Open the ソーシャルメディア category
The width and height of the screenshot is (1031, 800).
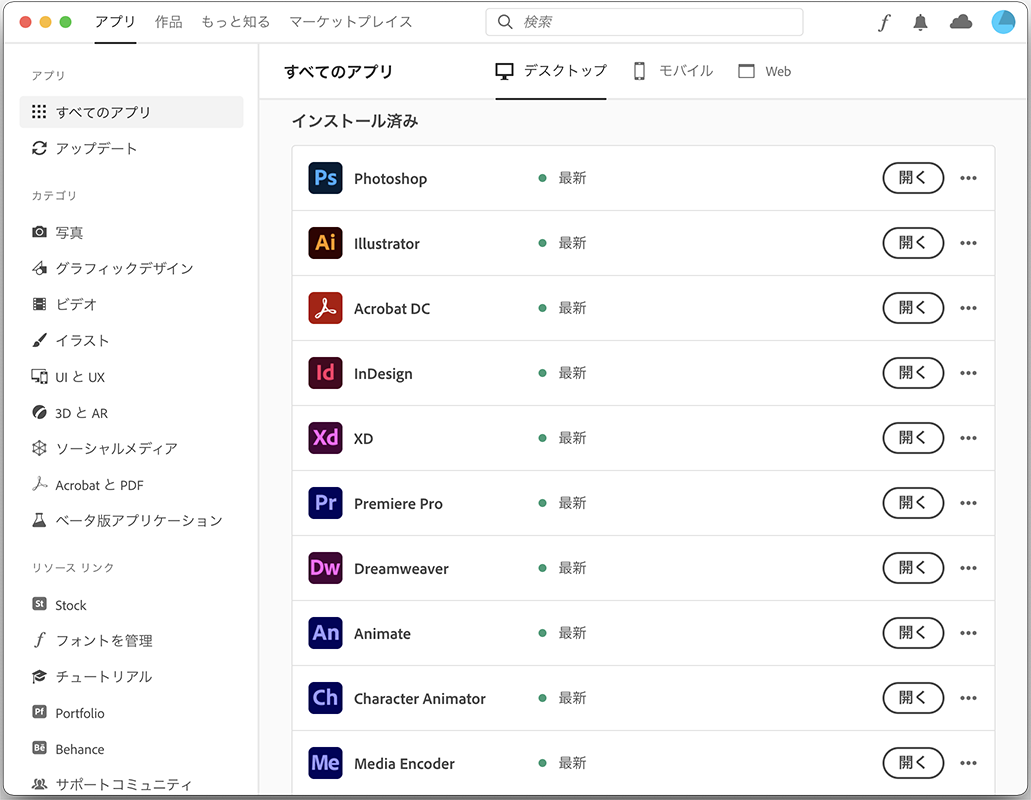[105, 449]
